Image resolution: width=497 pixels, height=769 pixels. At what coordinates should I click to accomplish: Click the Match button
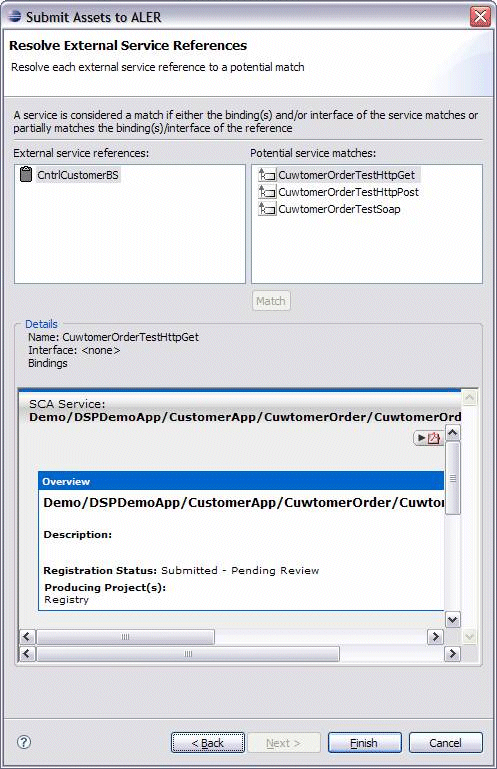coord(271,301)
